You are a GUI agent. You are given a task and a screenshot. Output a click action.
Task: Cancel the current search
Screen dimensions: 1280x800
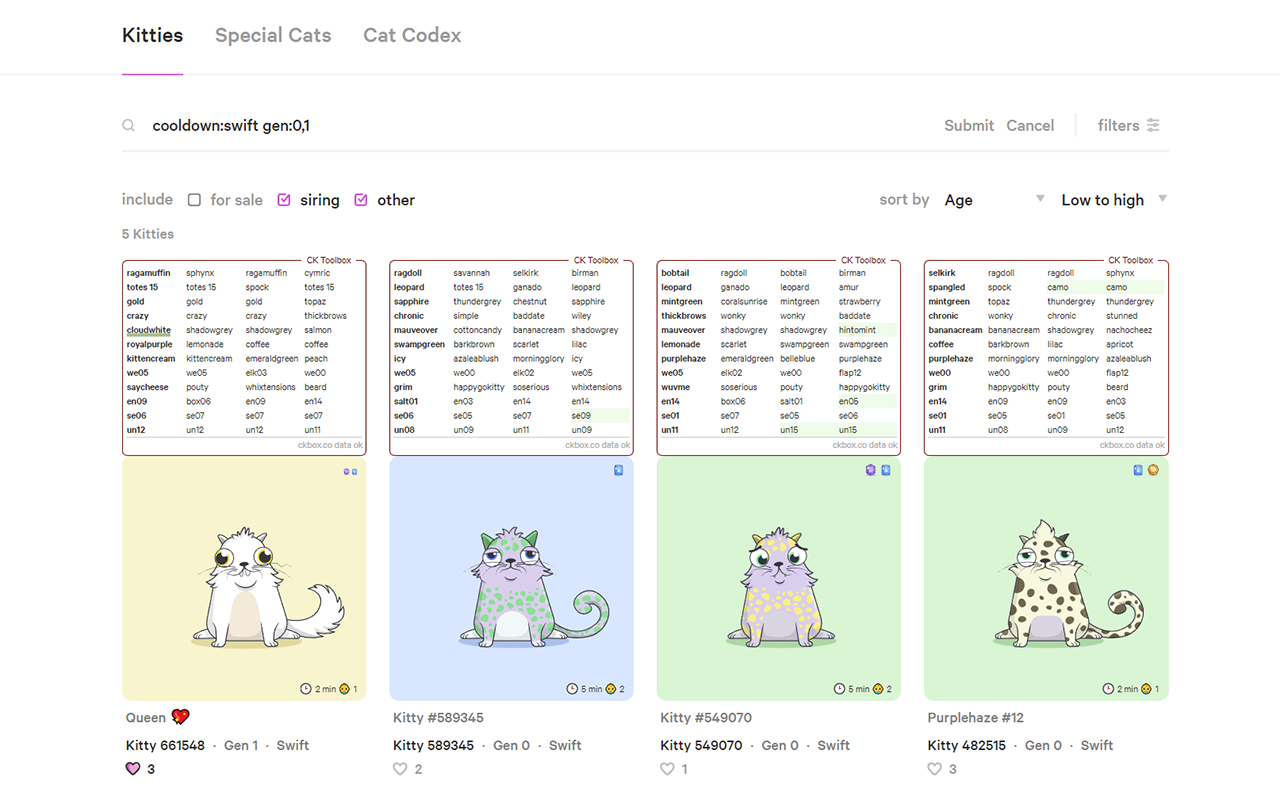1030,126
